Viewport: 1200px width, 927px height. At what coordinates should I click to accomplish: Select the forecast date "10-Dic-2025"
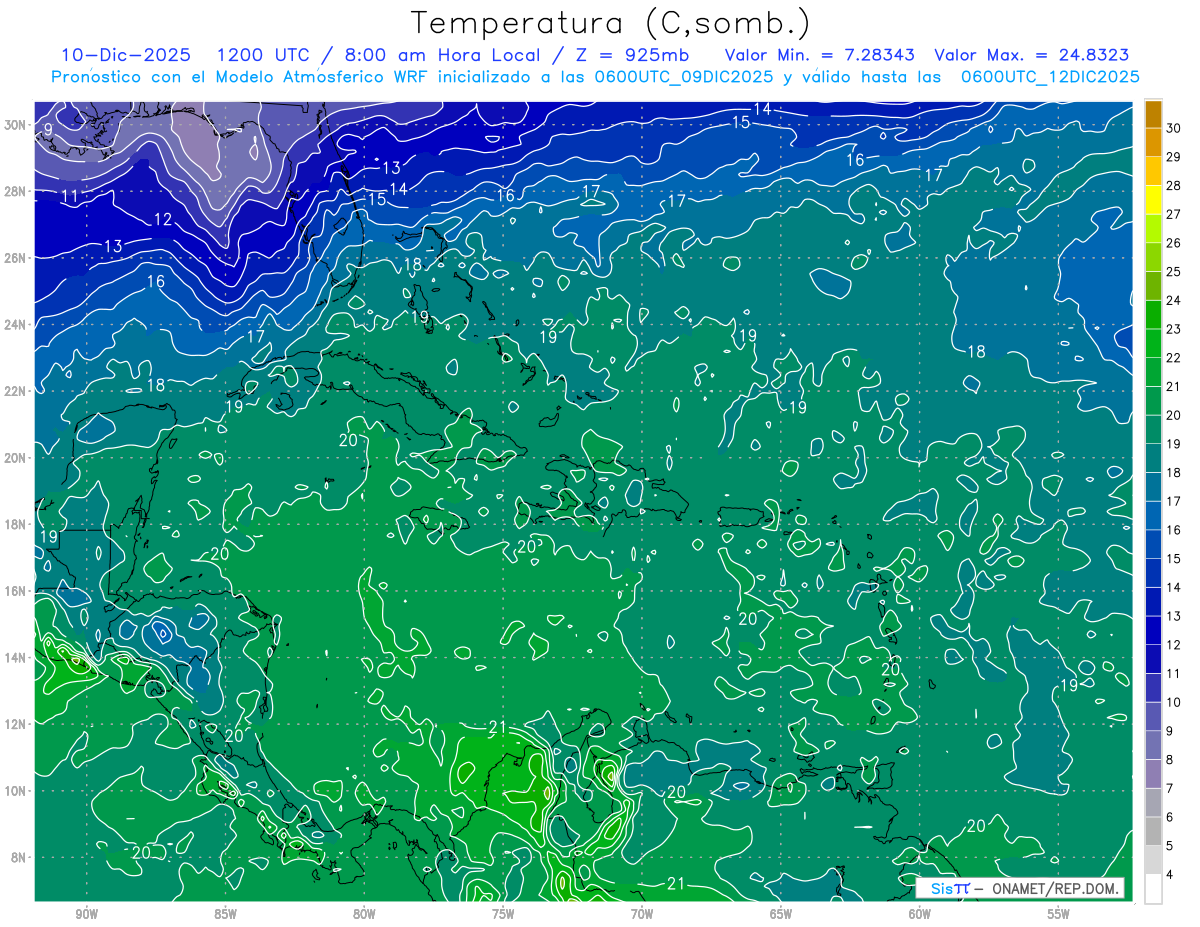click(125, 56)
